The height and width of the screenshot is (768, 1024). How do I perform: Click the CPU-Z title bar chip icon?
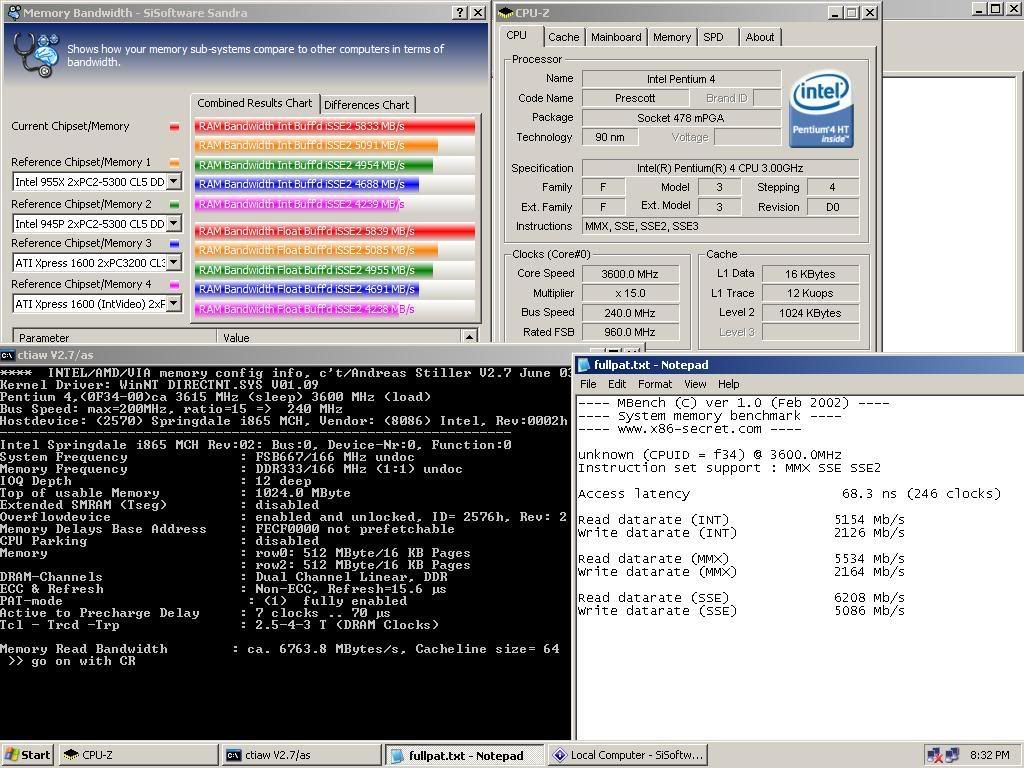(x=505, y=12)
